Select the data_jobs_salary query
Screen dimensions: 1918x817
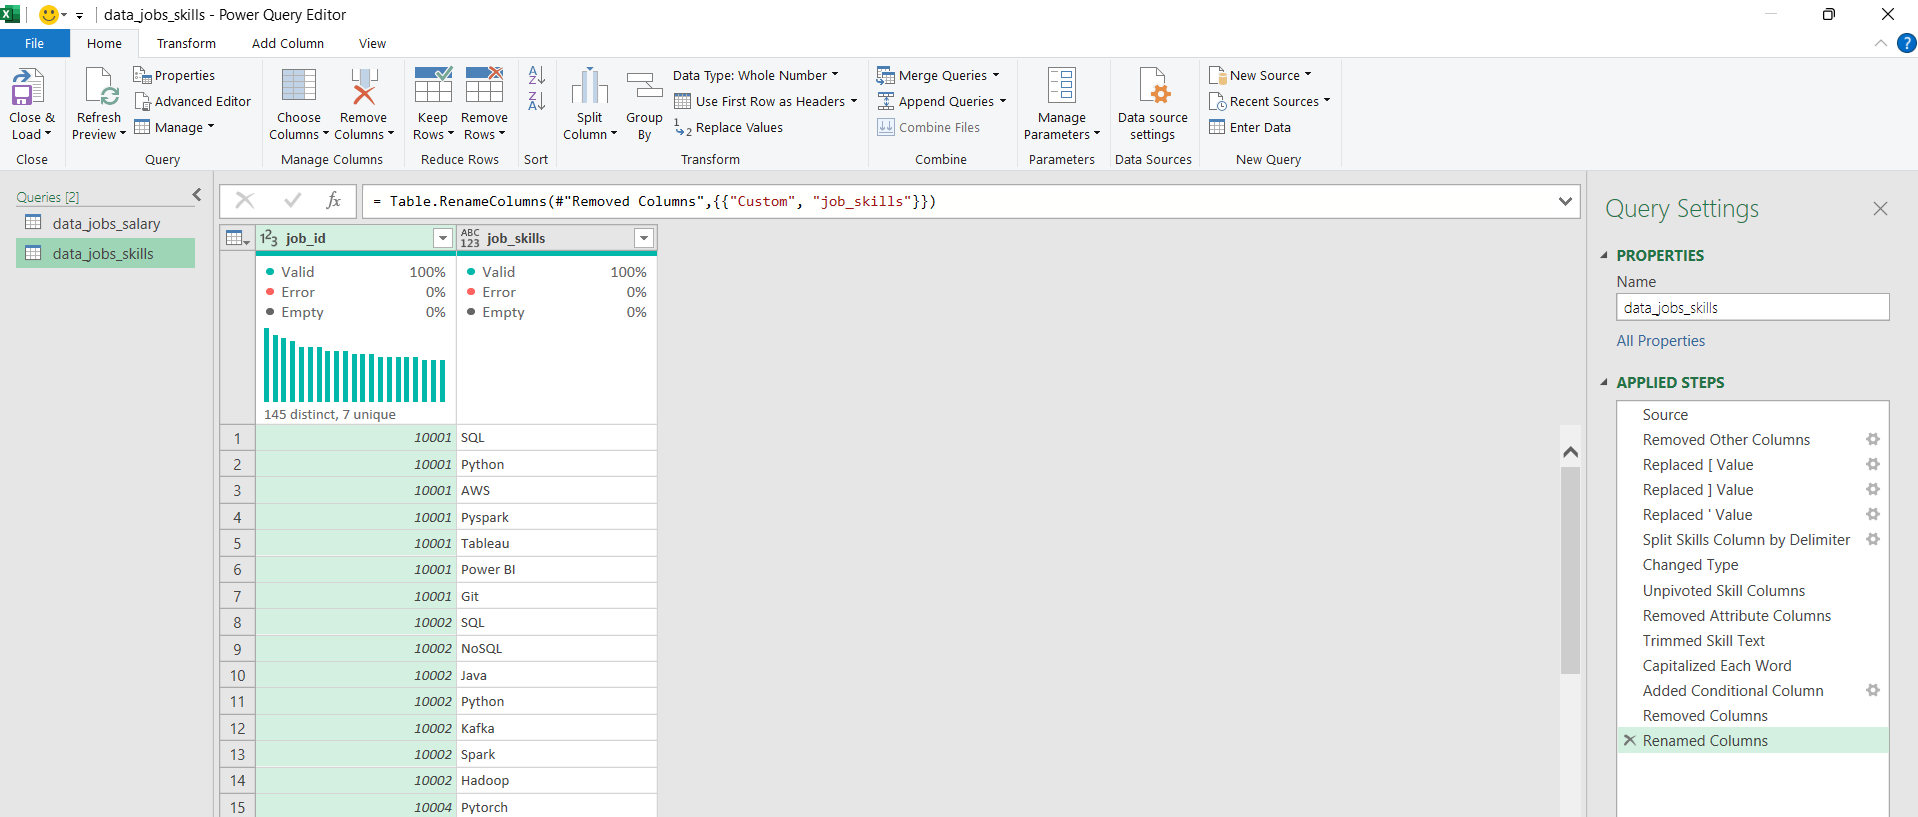point(106,223)
